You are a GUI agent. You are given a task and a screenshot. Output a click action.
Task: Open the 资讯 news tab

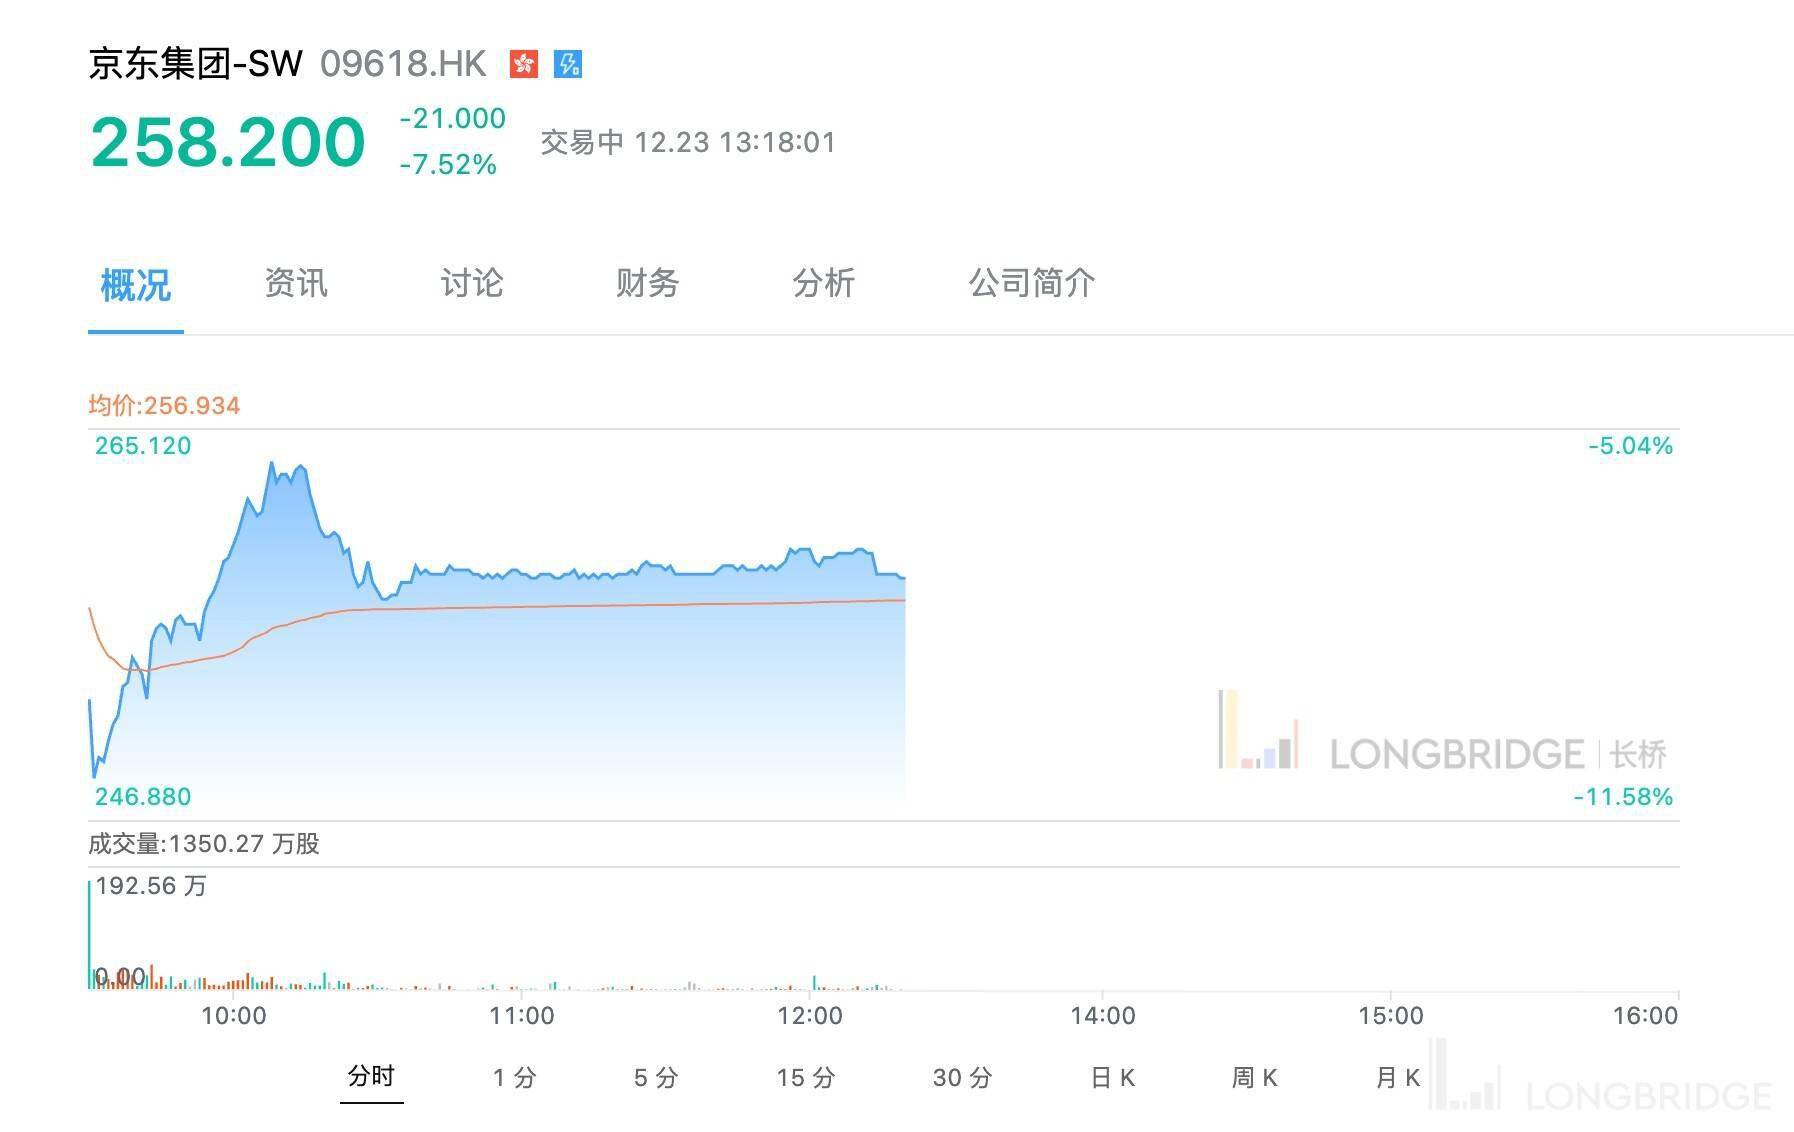tap(296, 283)
